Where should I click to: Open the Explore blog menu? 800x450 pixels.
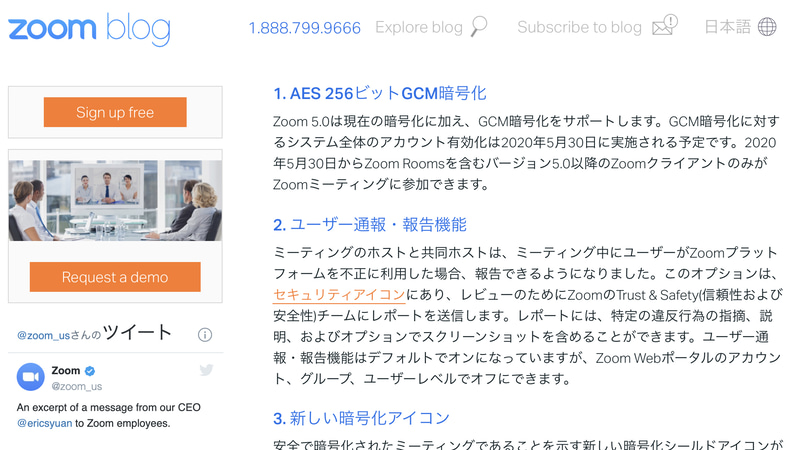click(419, 27)
